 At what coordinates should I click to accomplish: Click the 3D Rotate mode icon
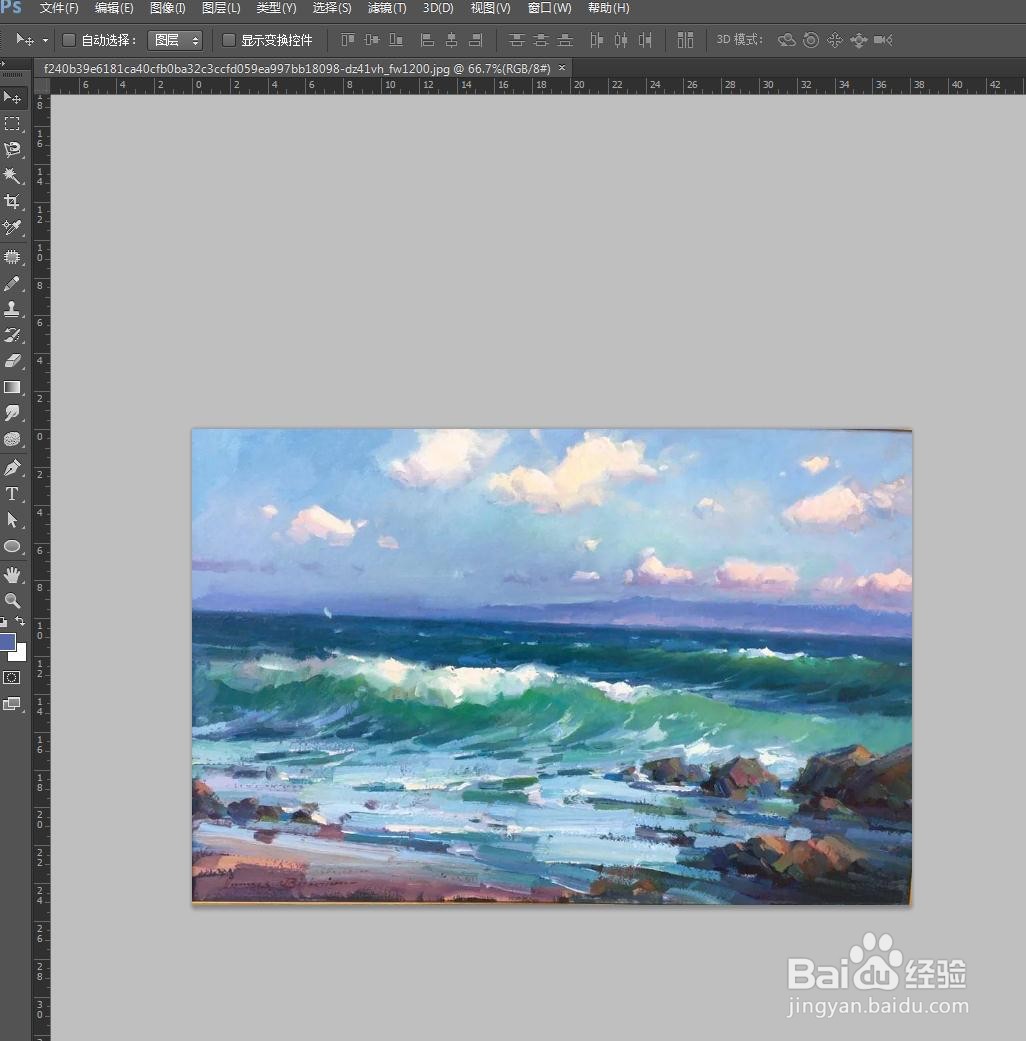(x=787, y=40)
